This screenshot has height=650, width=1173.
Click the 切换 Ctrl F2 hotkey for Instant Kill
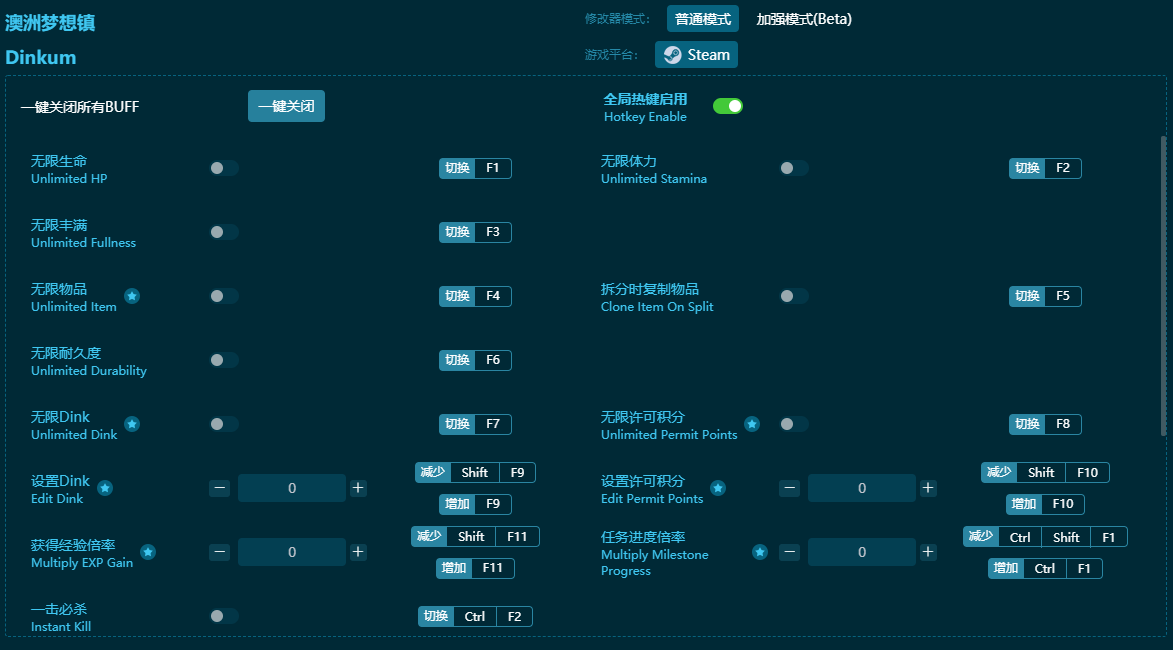475,616
